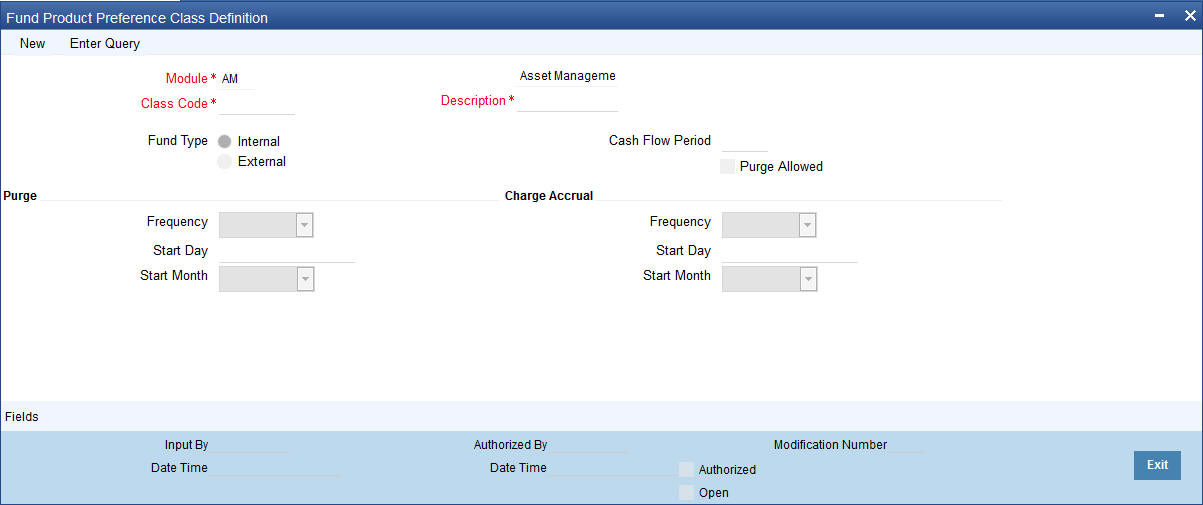
Task: Click the Fund Type label
Action: pos(178,141)
